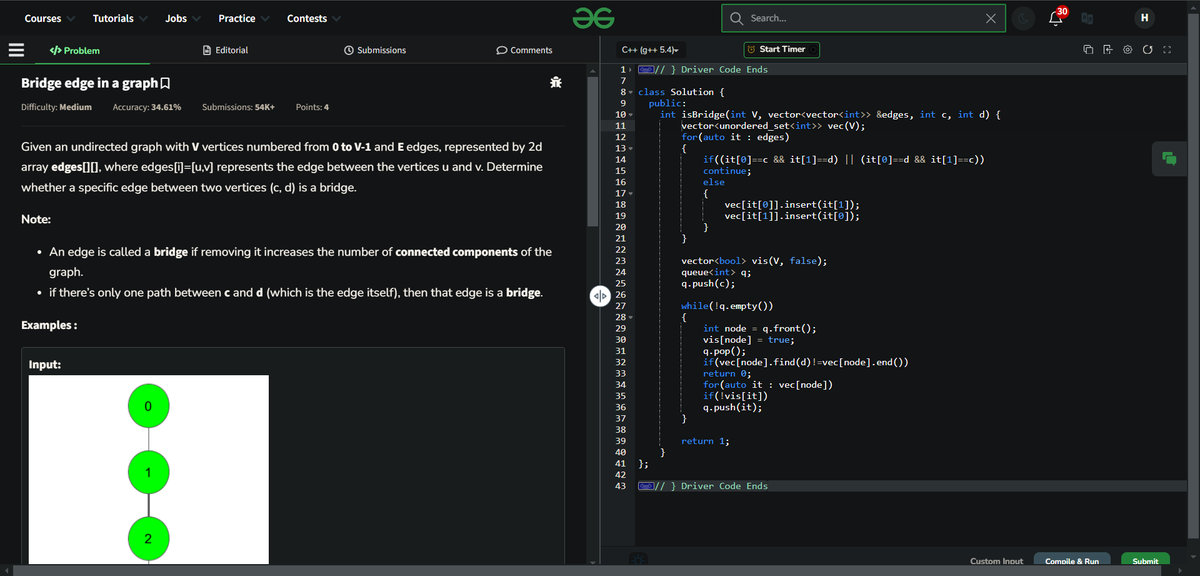Reset code with the refresh icon
The width and height of the screenshot is (1200, 576).
(x=1147, y=50)
